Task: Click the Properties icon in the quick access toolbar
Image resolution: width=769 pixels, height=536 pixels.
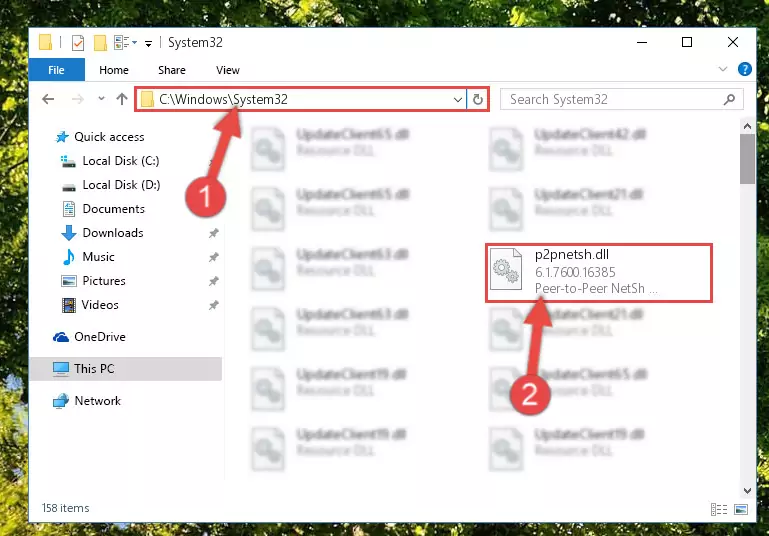Action: click(77, 43)
